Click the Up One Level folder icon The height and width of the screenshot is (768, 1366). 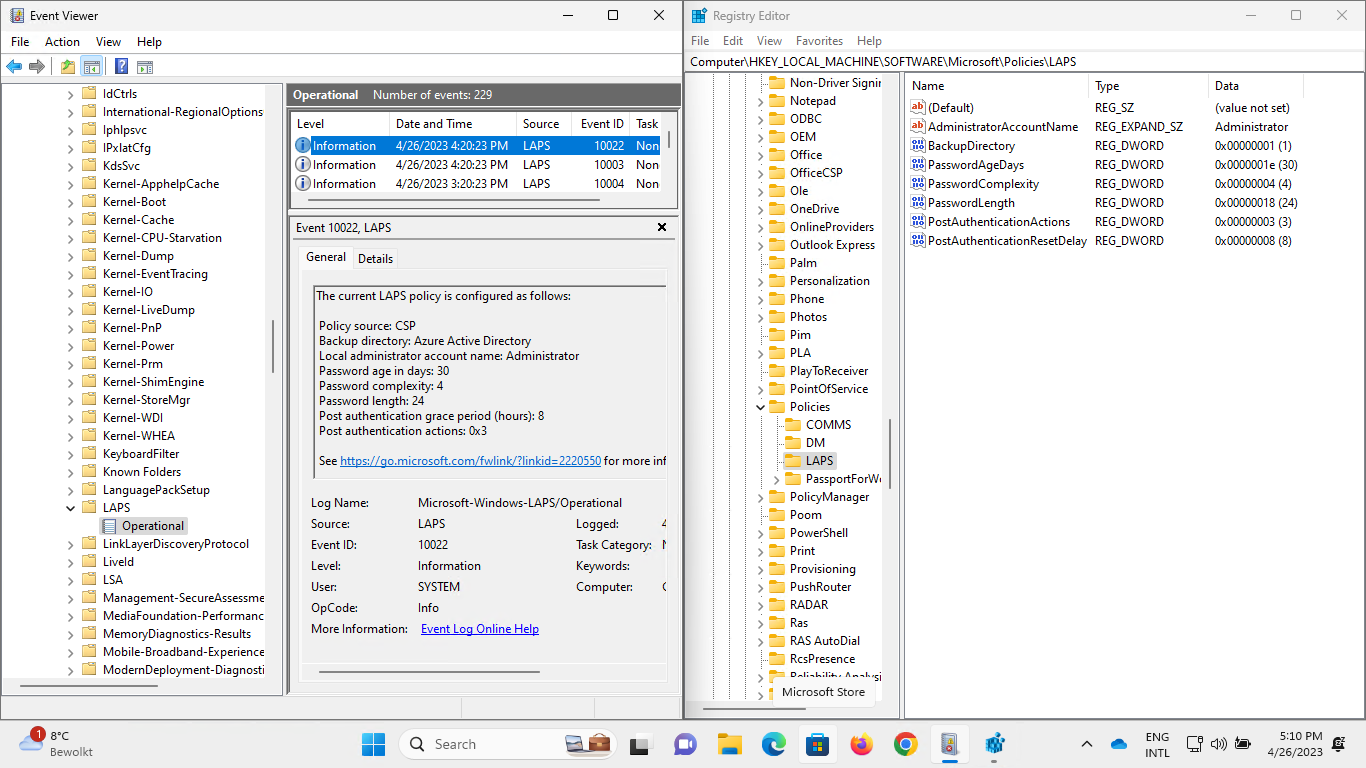tap(67, 67)
